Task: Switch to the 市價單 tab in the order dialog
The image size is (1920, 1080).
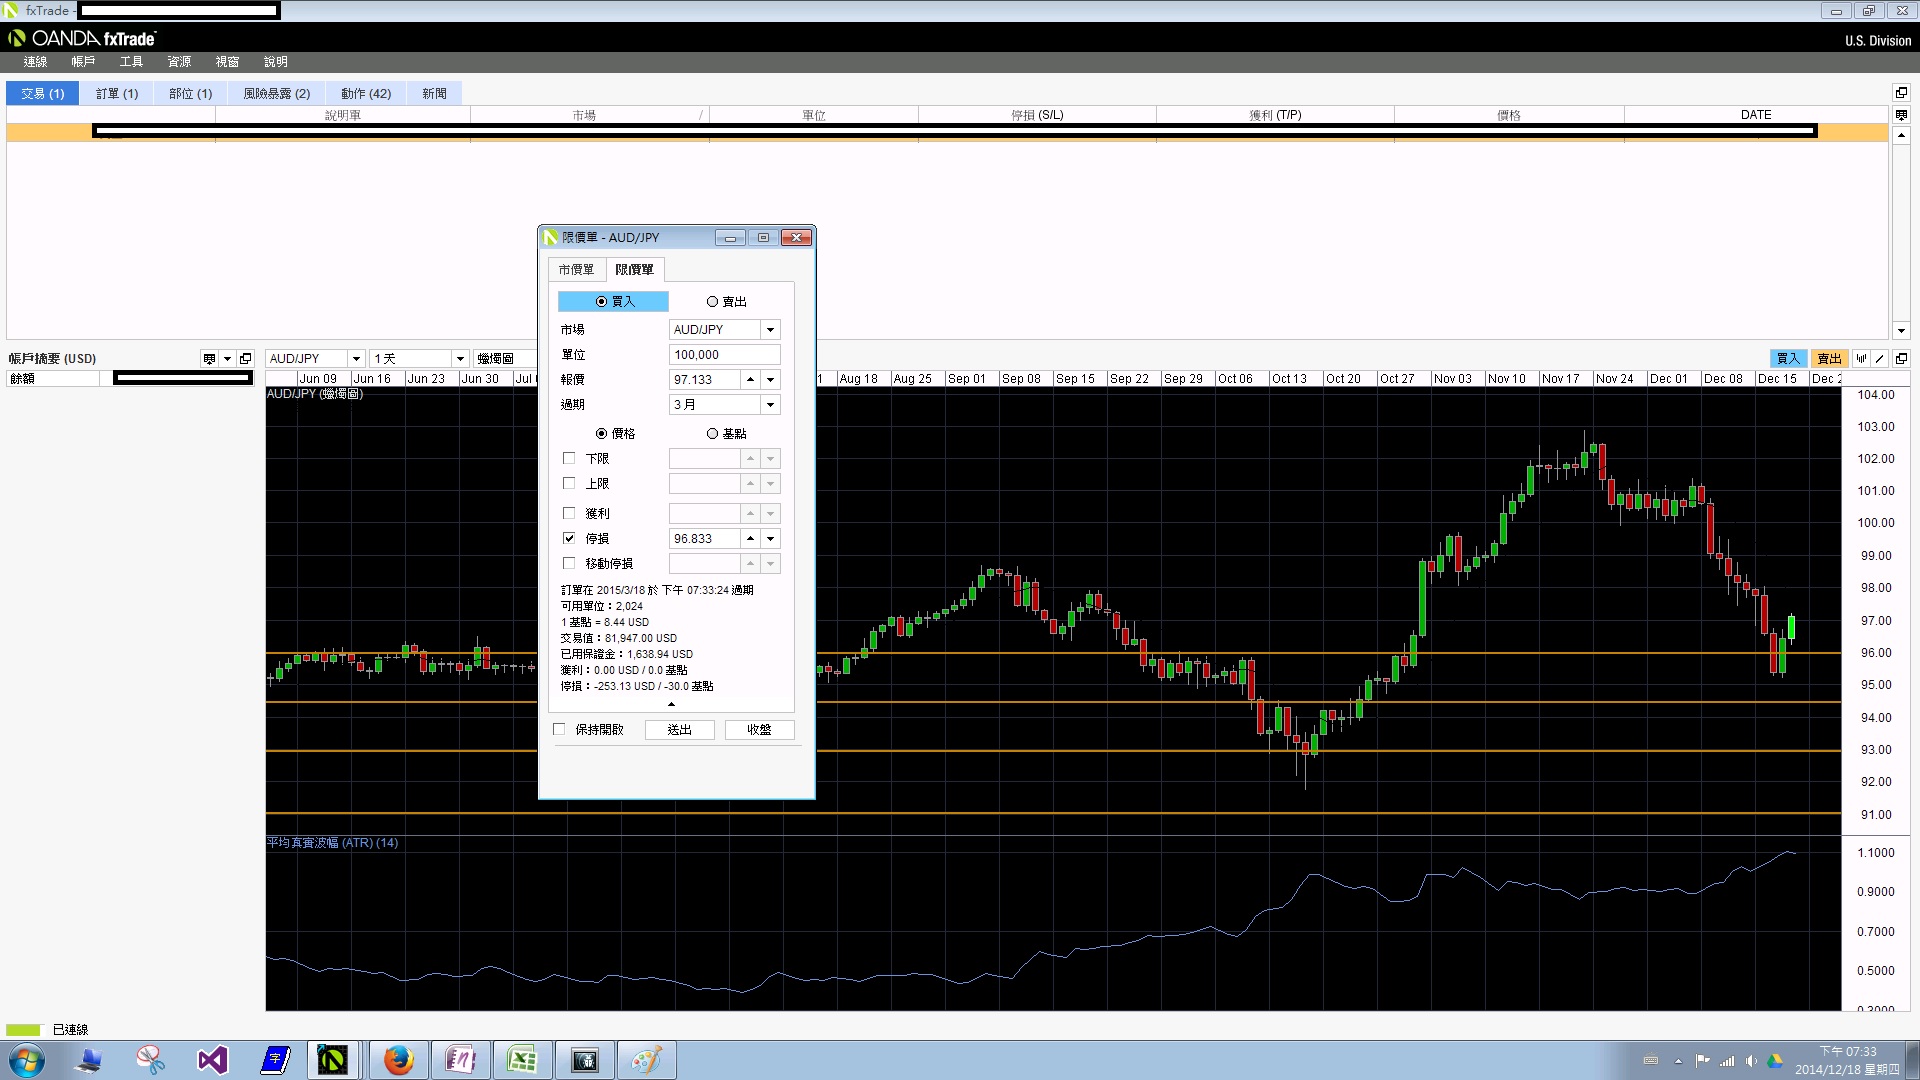Action: coord(576,270)
